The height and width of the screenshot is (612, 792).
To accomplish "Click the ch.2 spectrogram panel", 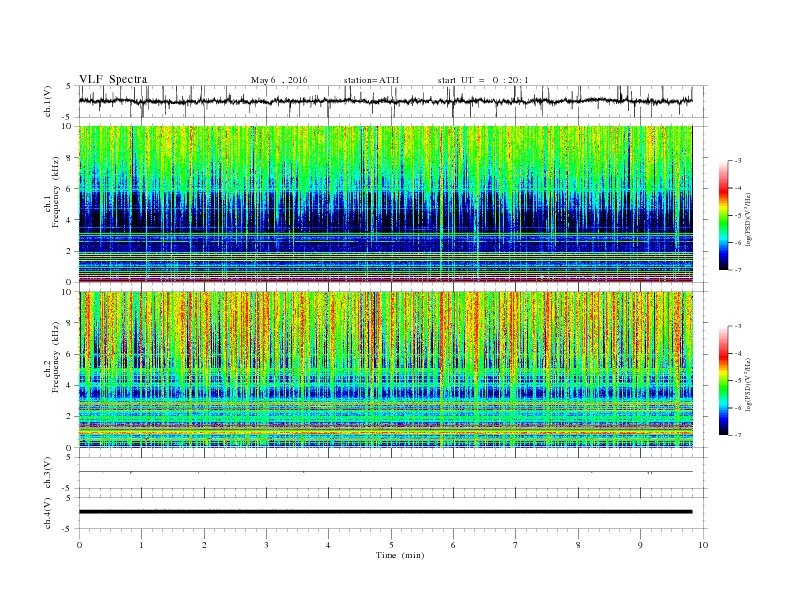I will tap(385, 370).
